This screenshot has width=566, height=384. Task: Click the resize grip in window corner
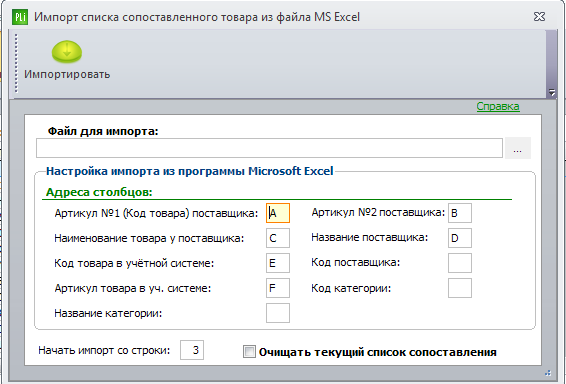(x=548, y=373)
